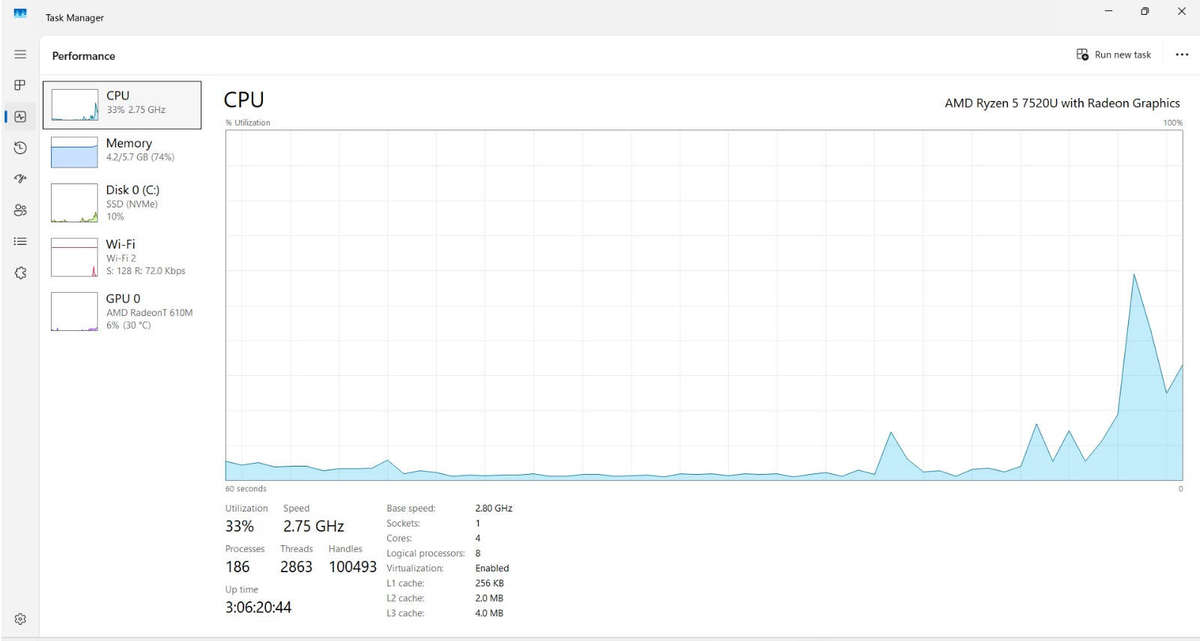The image size is (1200, 641).
Task: Select the GPU 0 performance entry
Action: tap(122, 311)
